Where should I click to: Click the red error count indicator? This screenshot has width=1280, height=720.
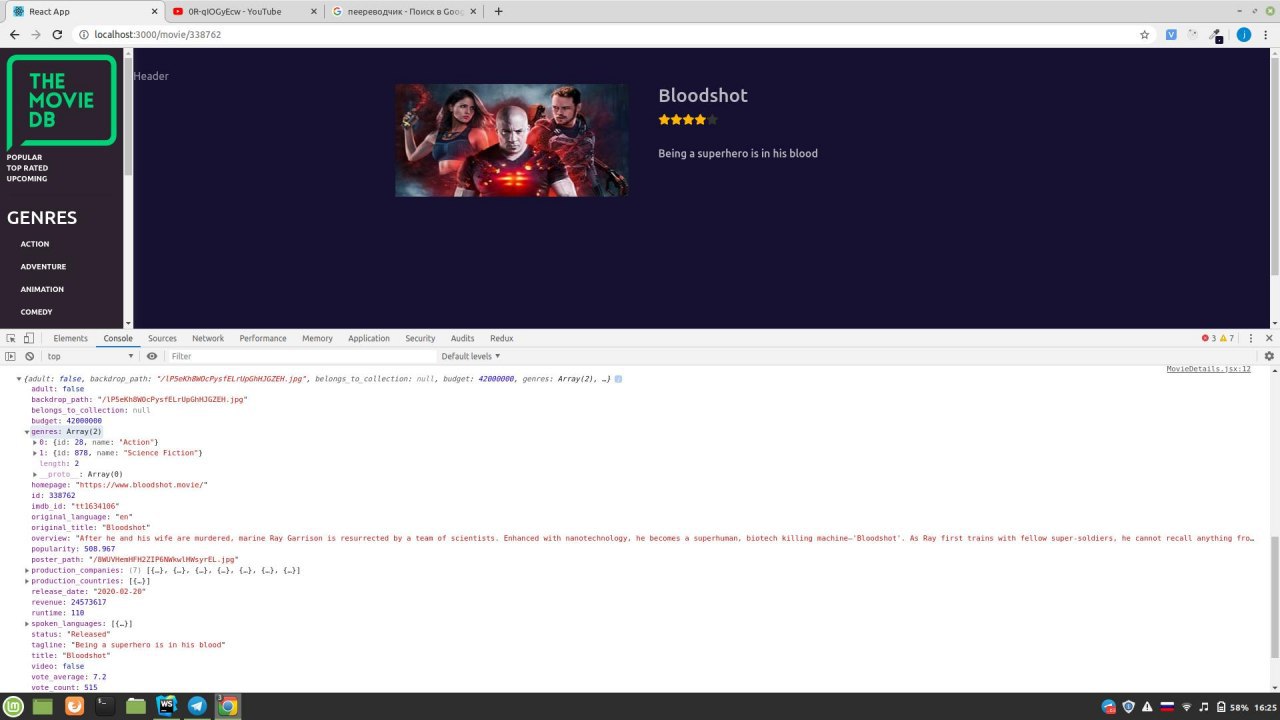(x=1209, y=338)
